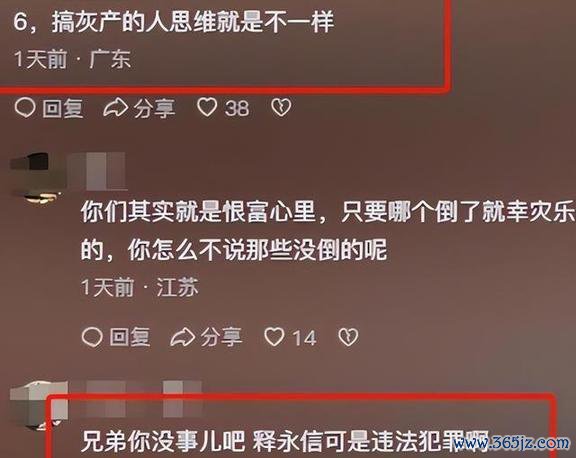Select 回复 text under the 38-like comment
Image resolution: width=576 pixels, height=458 pixels.
[x=63, y=109]
